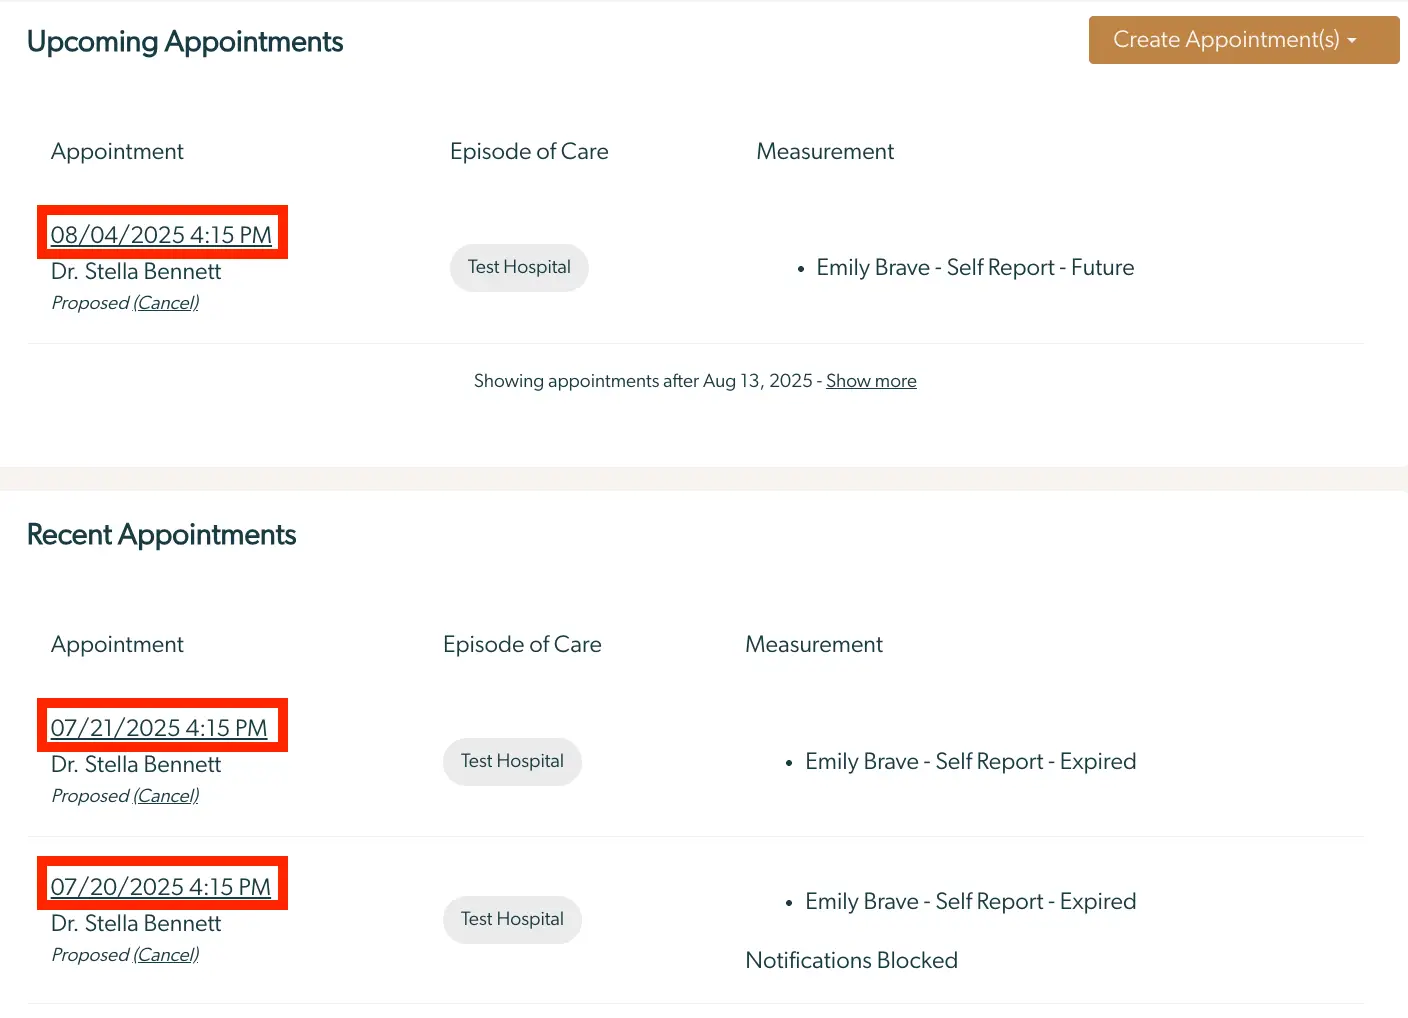The image size is (1408, 1018).
Task: Cancel the 07/21/2025 proposed appointment
Action: (166, 796)
